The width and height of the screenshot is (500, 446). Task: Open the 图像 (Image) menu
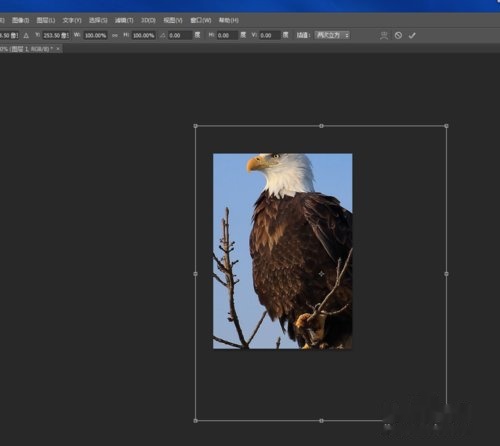pyautogui.click(x=20, y=20)
